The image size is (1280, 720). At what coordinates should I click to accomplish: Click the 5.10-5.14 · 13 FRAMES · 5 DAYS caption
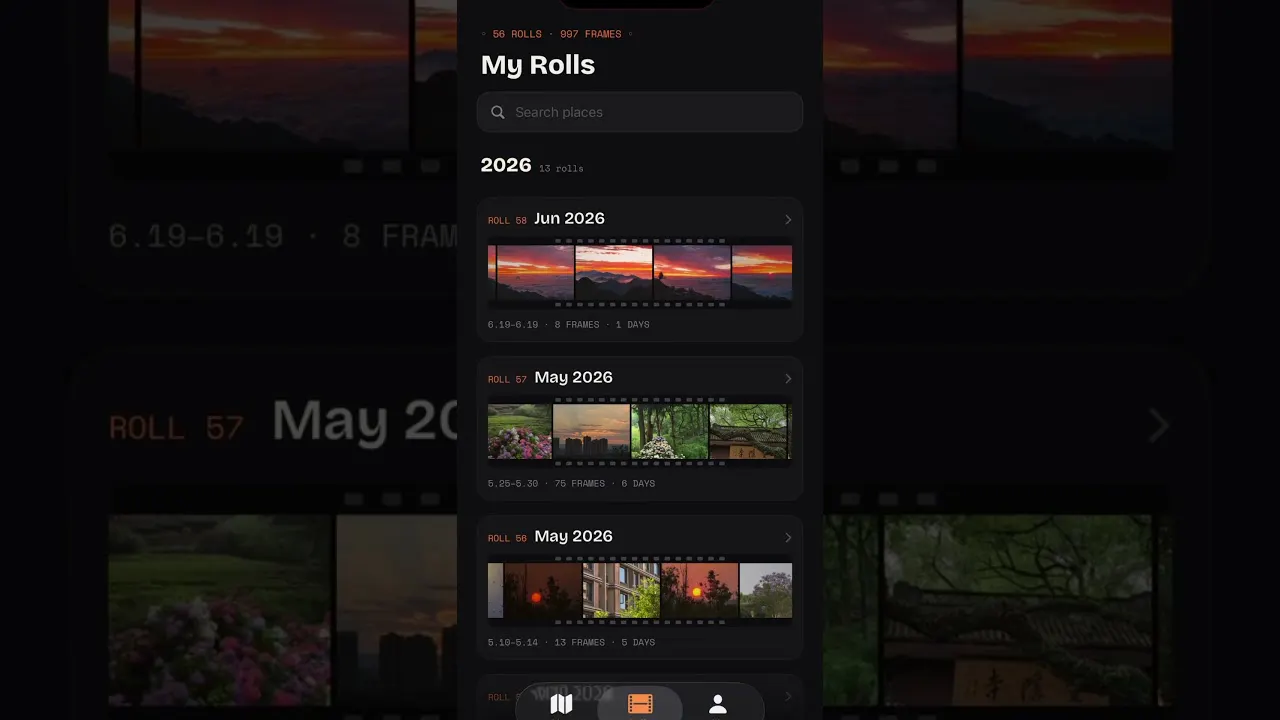pyautogui.click(x=572, y=643)
